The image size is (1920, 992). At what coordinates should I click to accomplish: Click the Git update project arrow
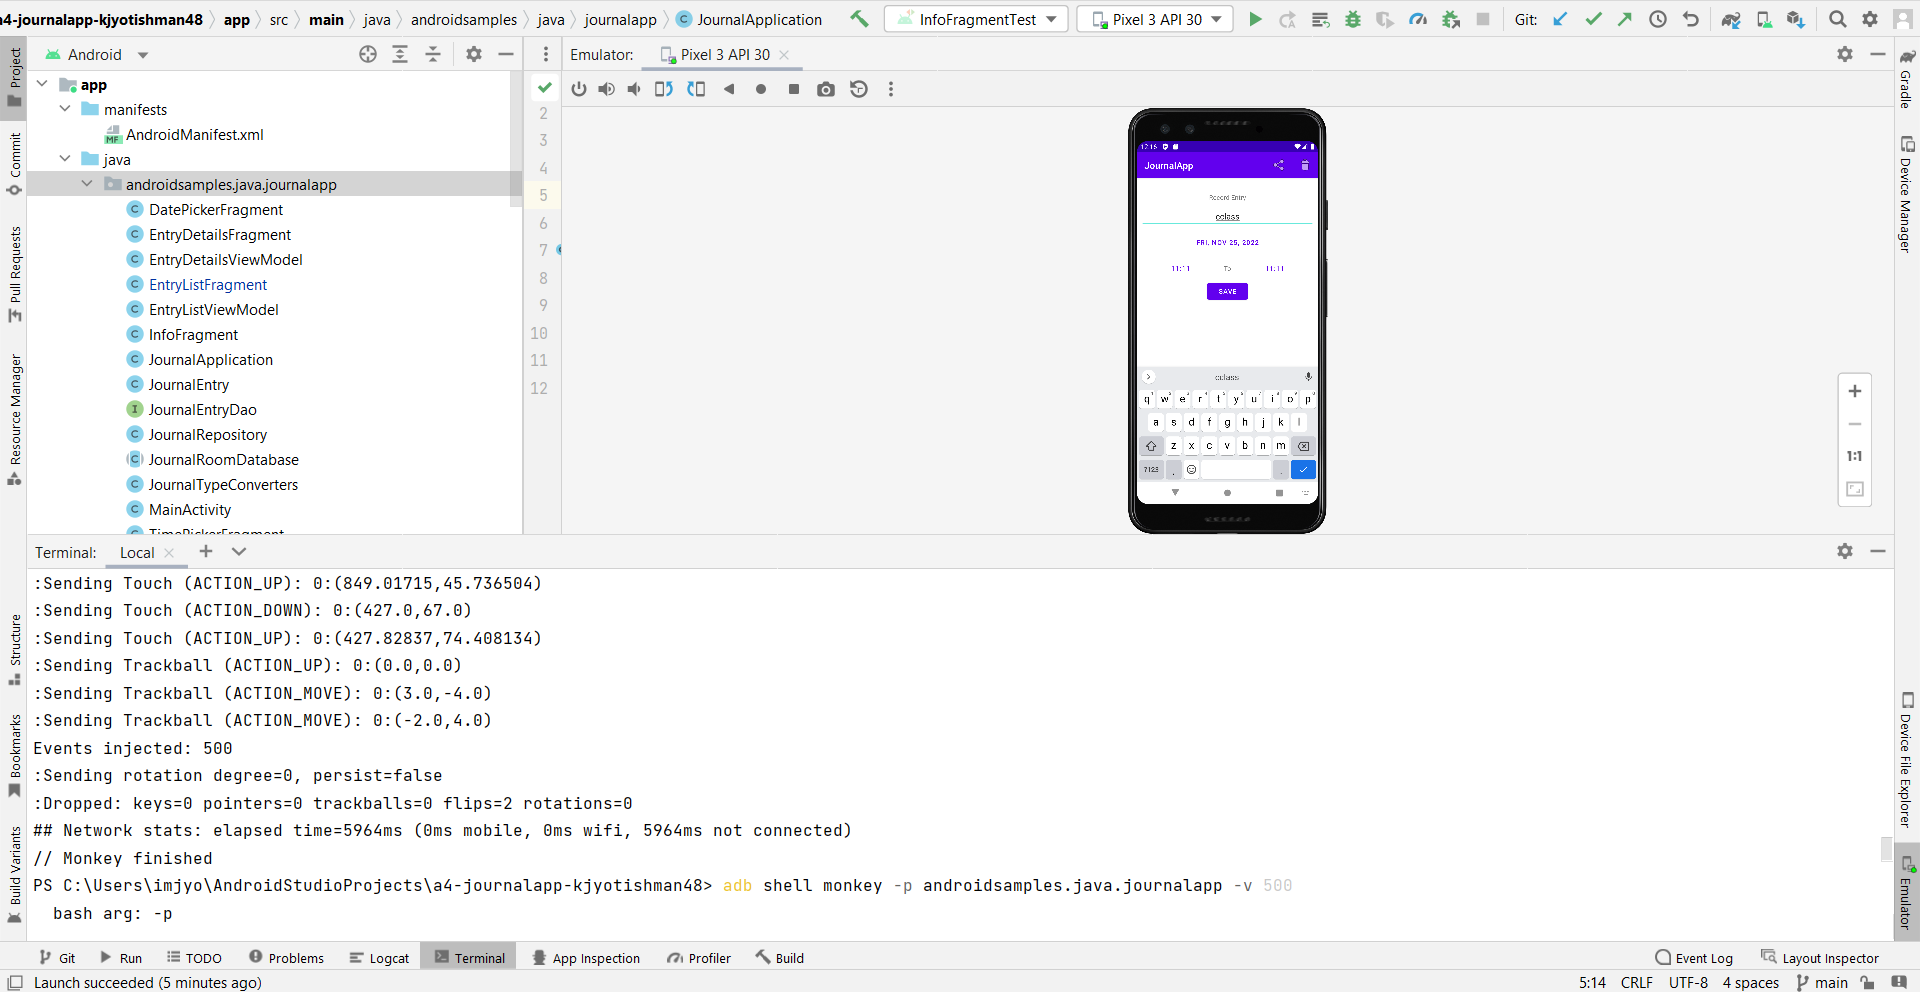pos(1560,19)
